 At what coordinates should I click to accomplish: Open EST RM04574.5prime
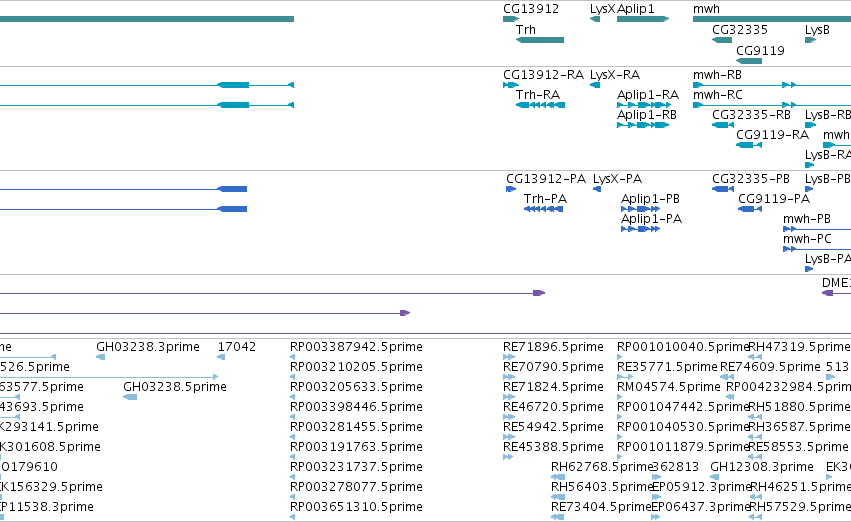click(x=669, y=387)
